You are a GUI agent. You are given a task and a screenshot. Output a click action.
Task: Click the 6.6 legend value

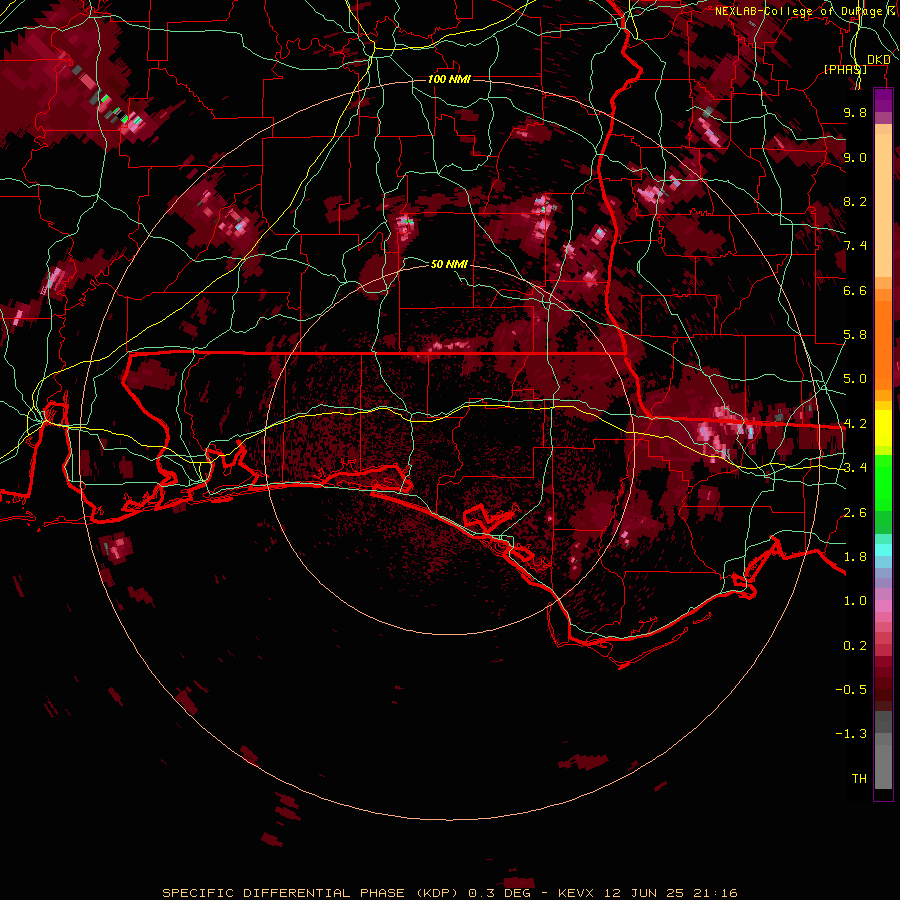pos(855,290)
